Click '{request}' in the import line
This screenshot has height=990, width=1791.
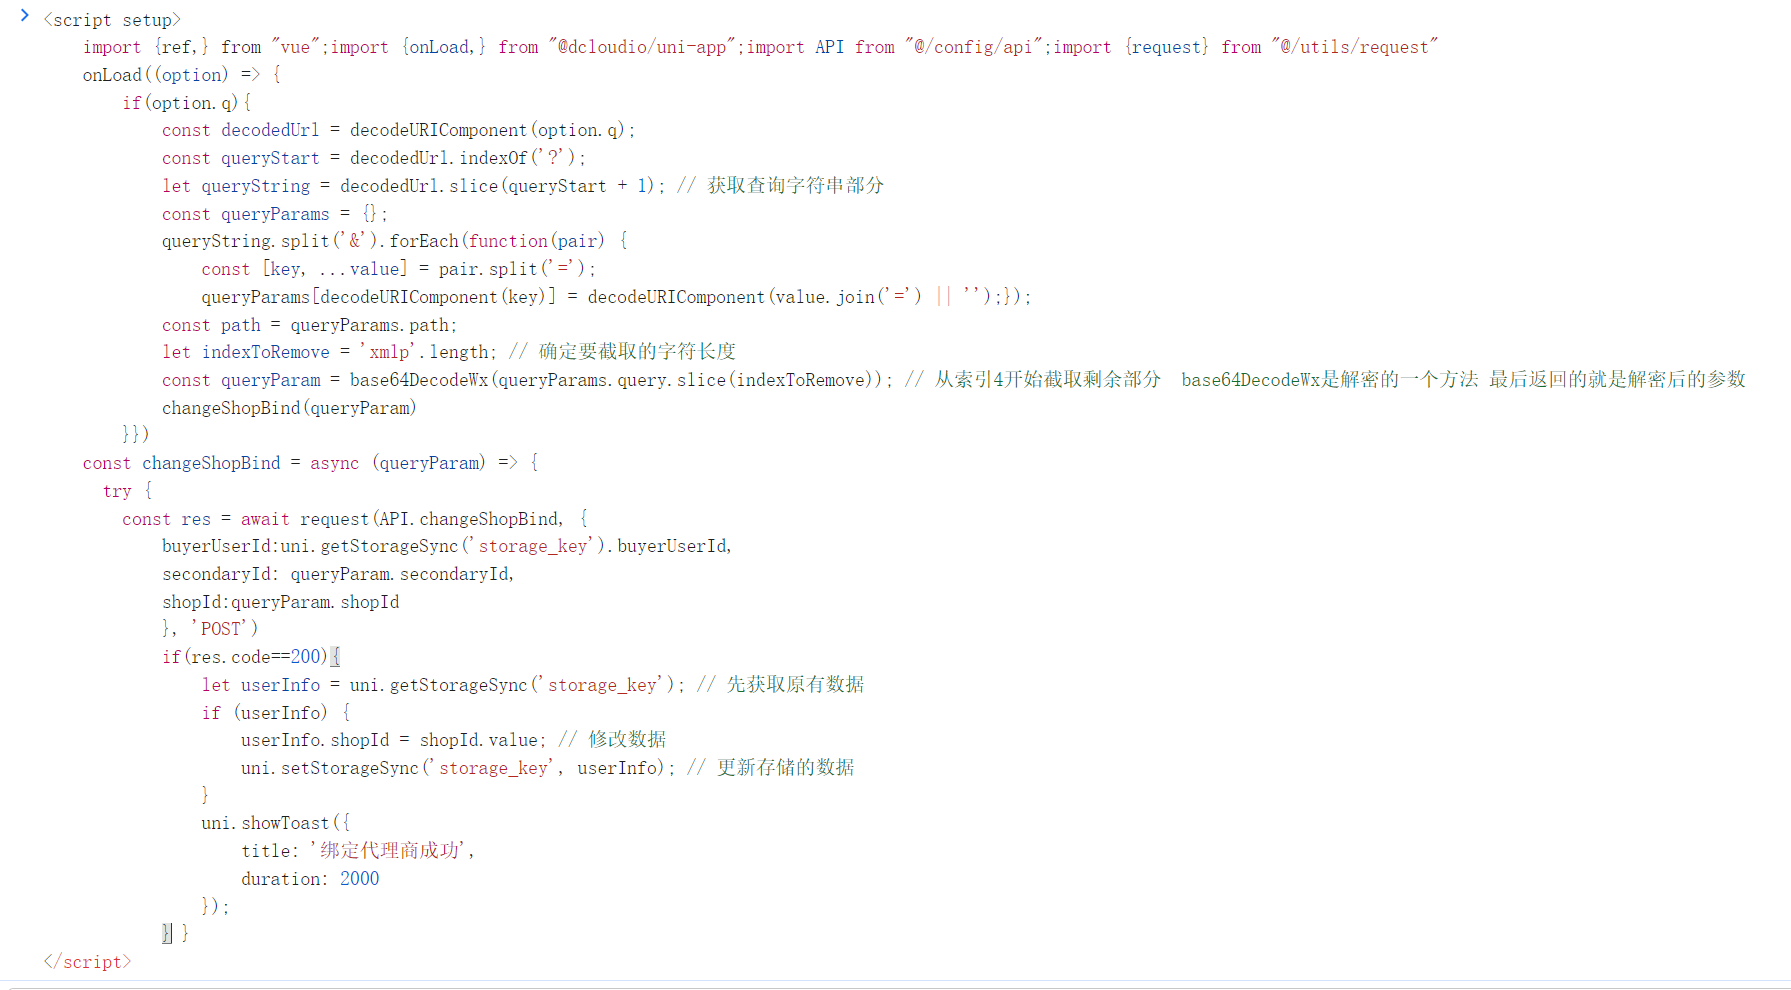coord(1167,47)
